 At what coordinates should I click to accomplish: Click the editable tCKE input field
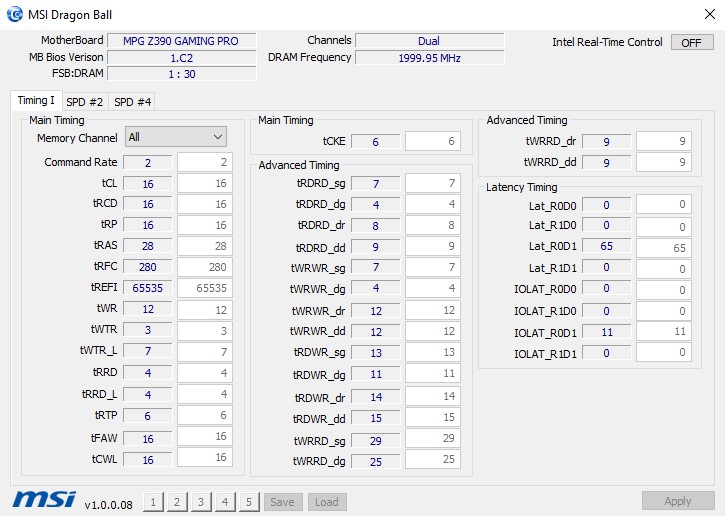tap(433, 141)
